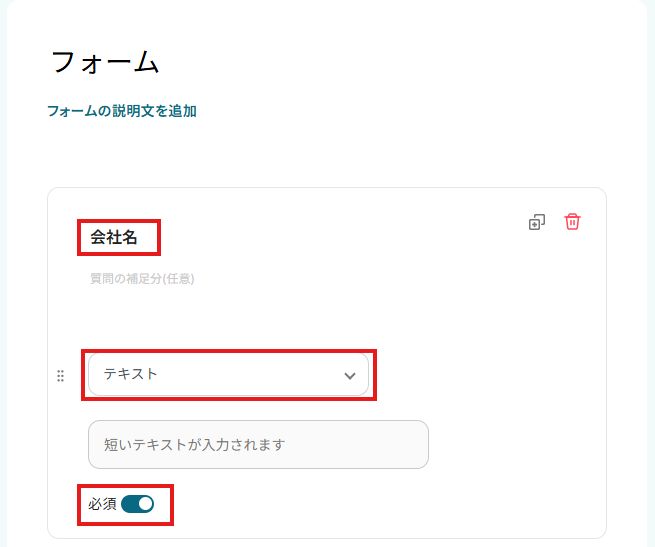Select the テキスト text inside the combo box
The height and width of the screenshot is (547, 655).
[x=131, y=374]
